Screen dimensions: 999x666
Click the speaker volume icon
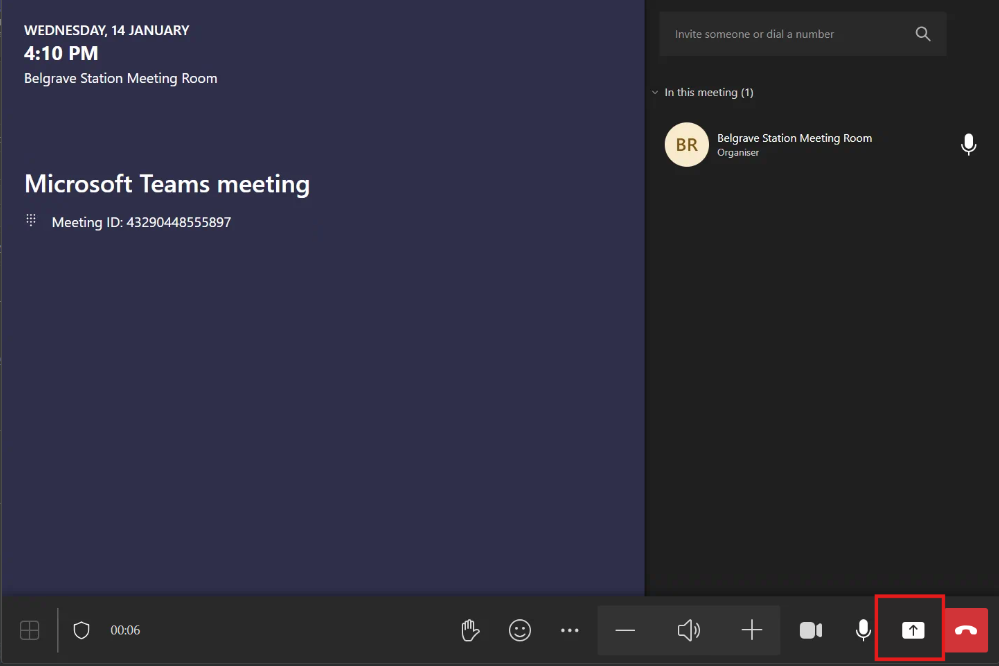(688, 630)
